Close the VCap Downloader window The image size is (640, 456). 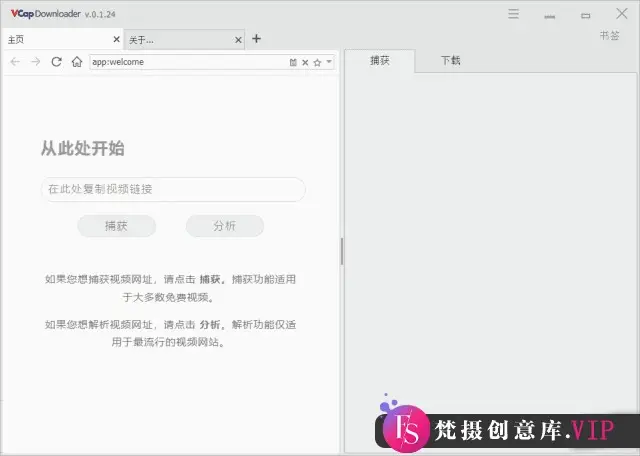click(622, 13)
